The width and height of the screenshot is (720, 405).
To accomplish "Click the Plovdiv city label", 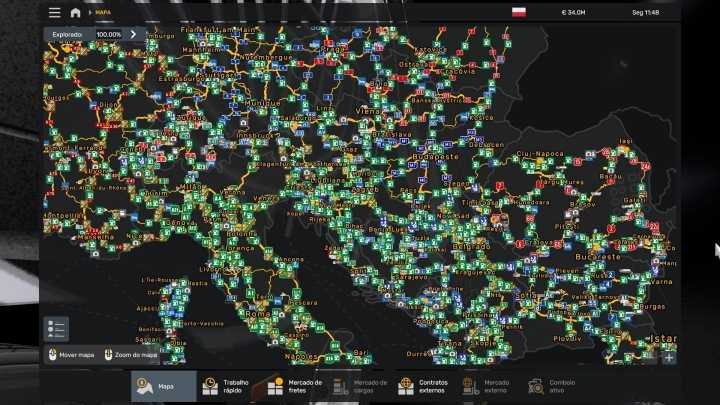I will point(568,338).
